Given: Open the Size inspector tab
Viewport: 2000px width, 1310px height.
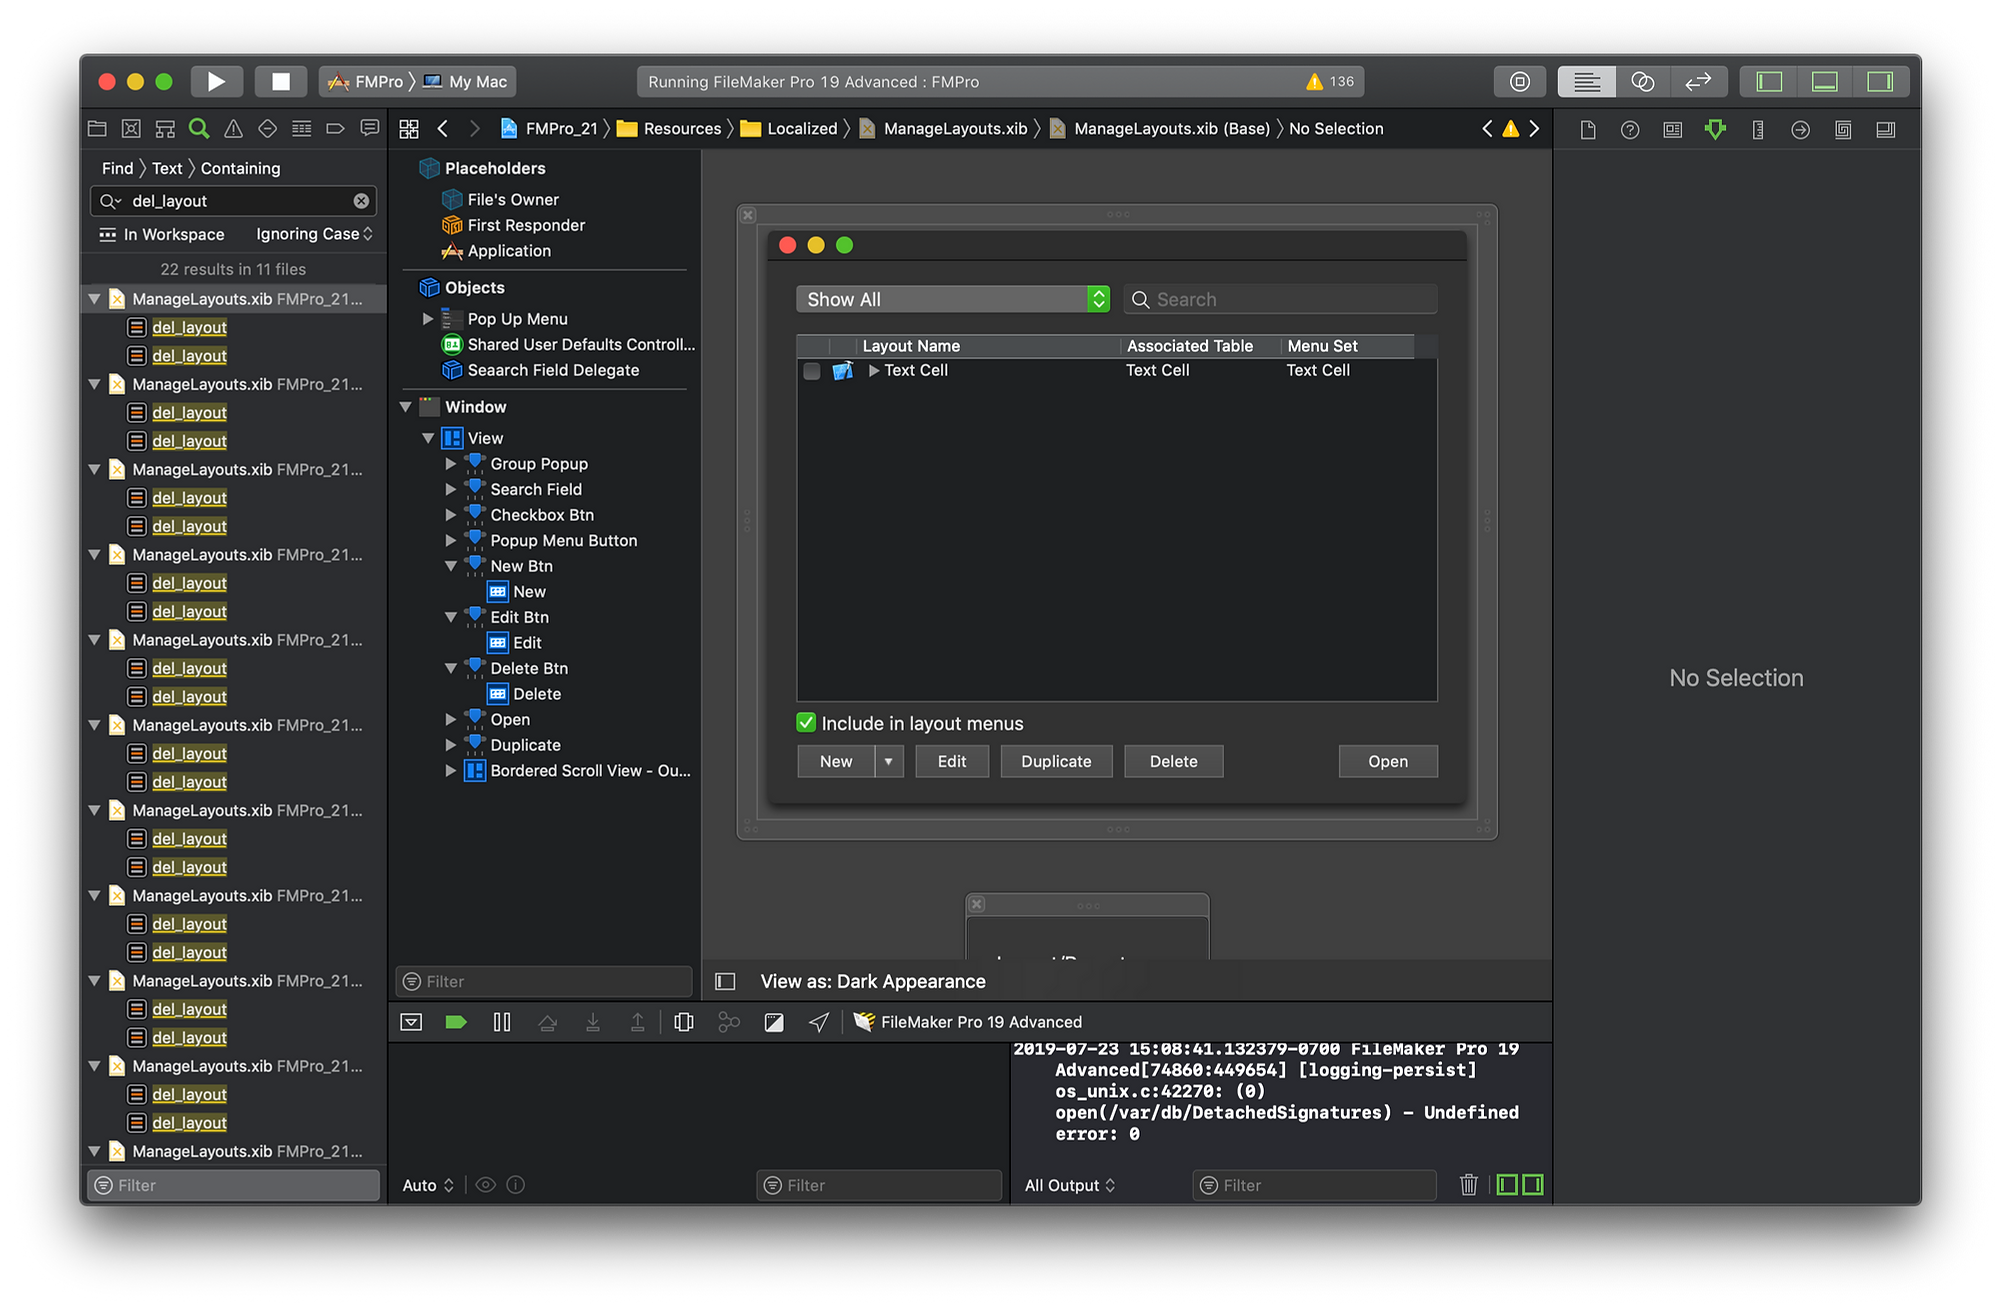Looking at the screenshot, I should click(x=1758, y=130).
